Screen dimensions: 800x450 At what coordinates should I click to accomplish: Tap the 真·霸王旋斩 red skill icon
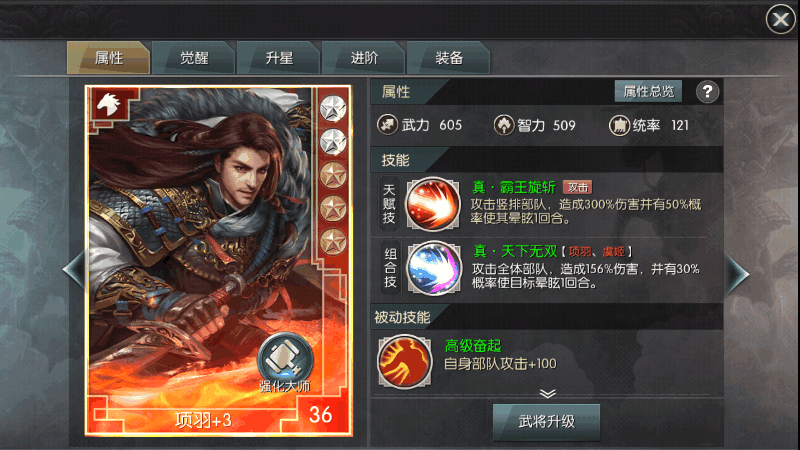tap(433, 204)
